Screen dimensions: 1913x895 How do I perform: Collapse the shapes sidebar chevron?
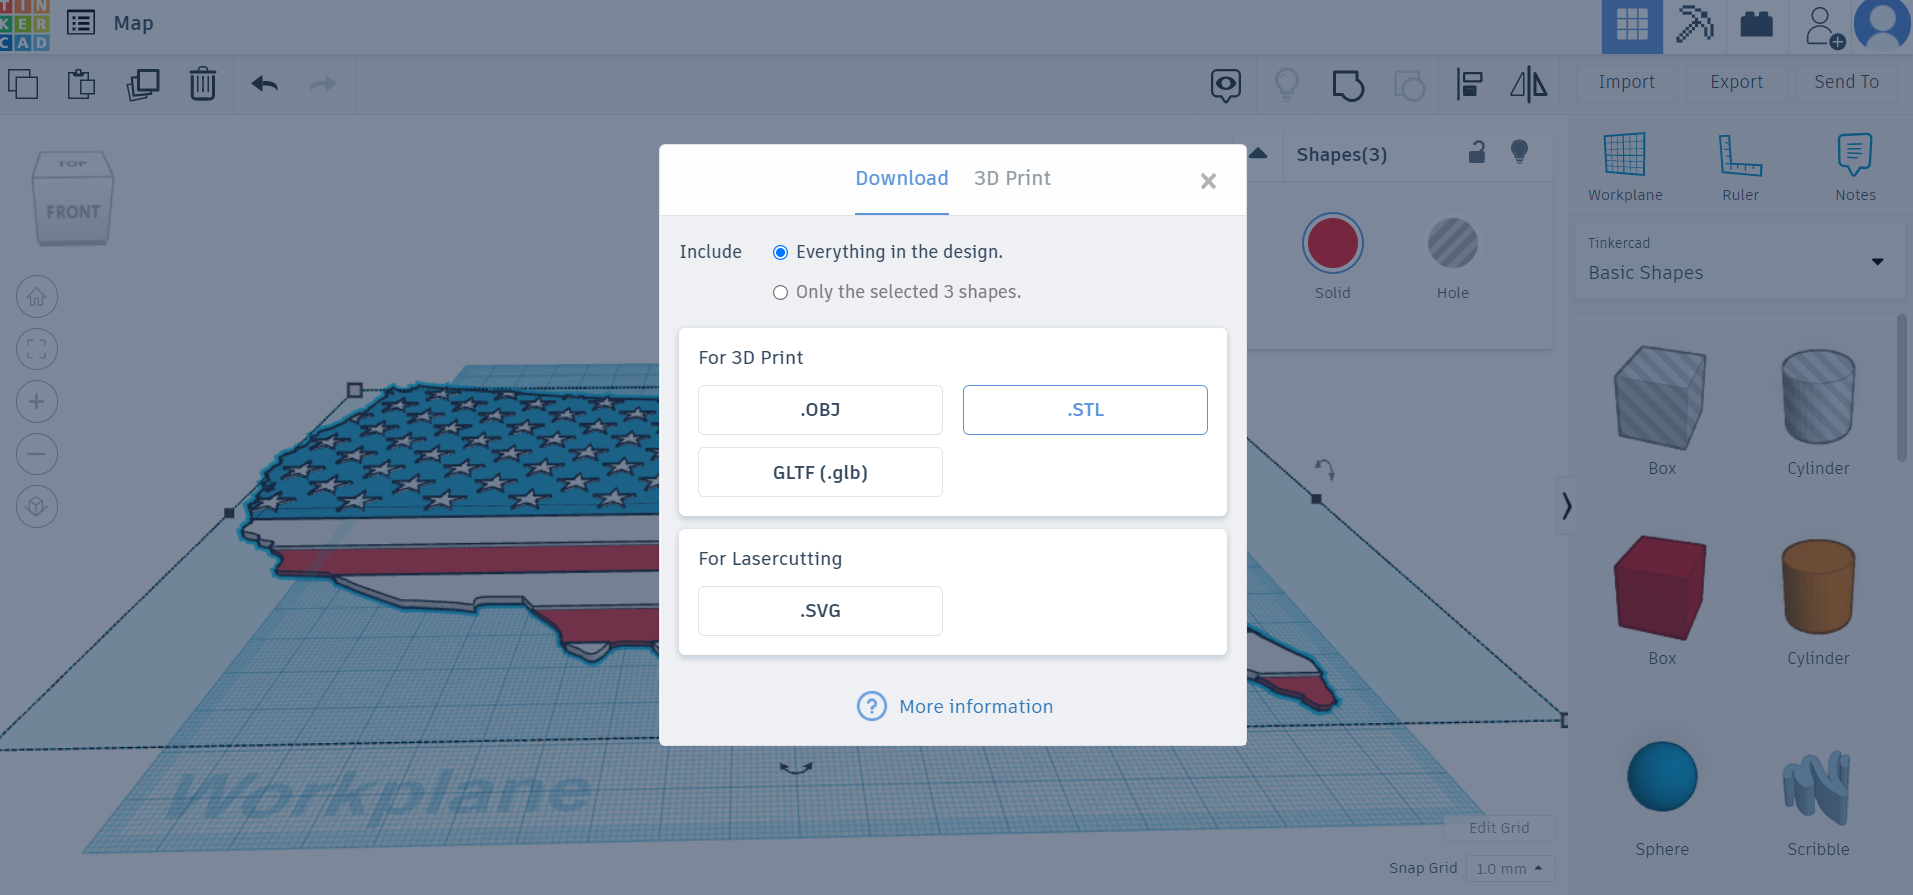tap(1566, 506)
